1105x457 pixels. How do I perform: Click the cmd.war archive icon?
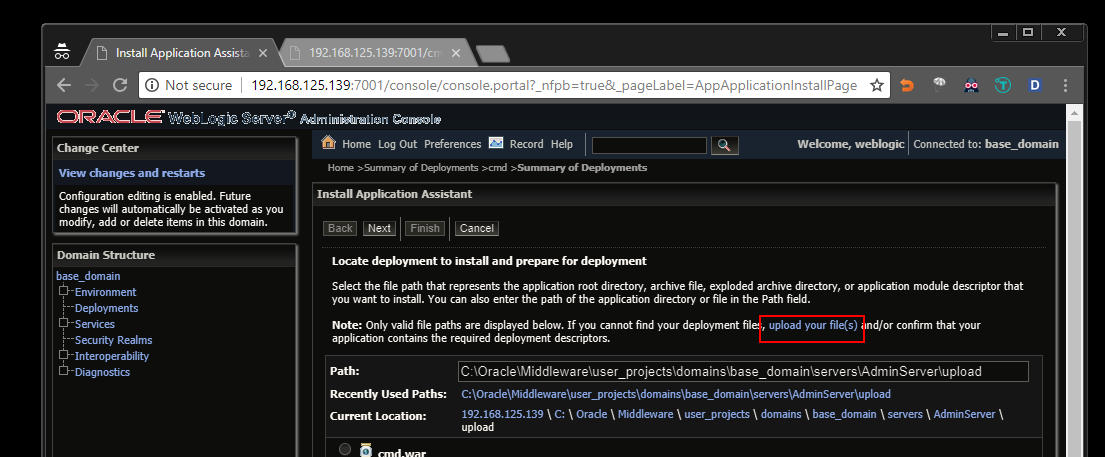[x=366, y=451]
